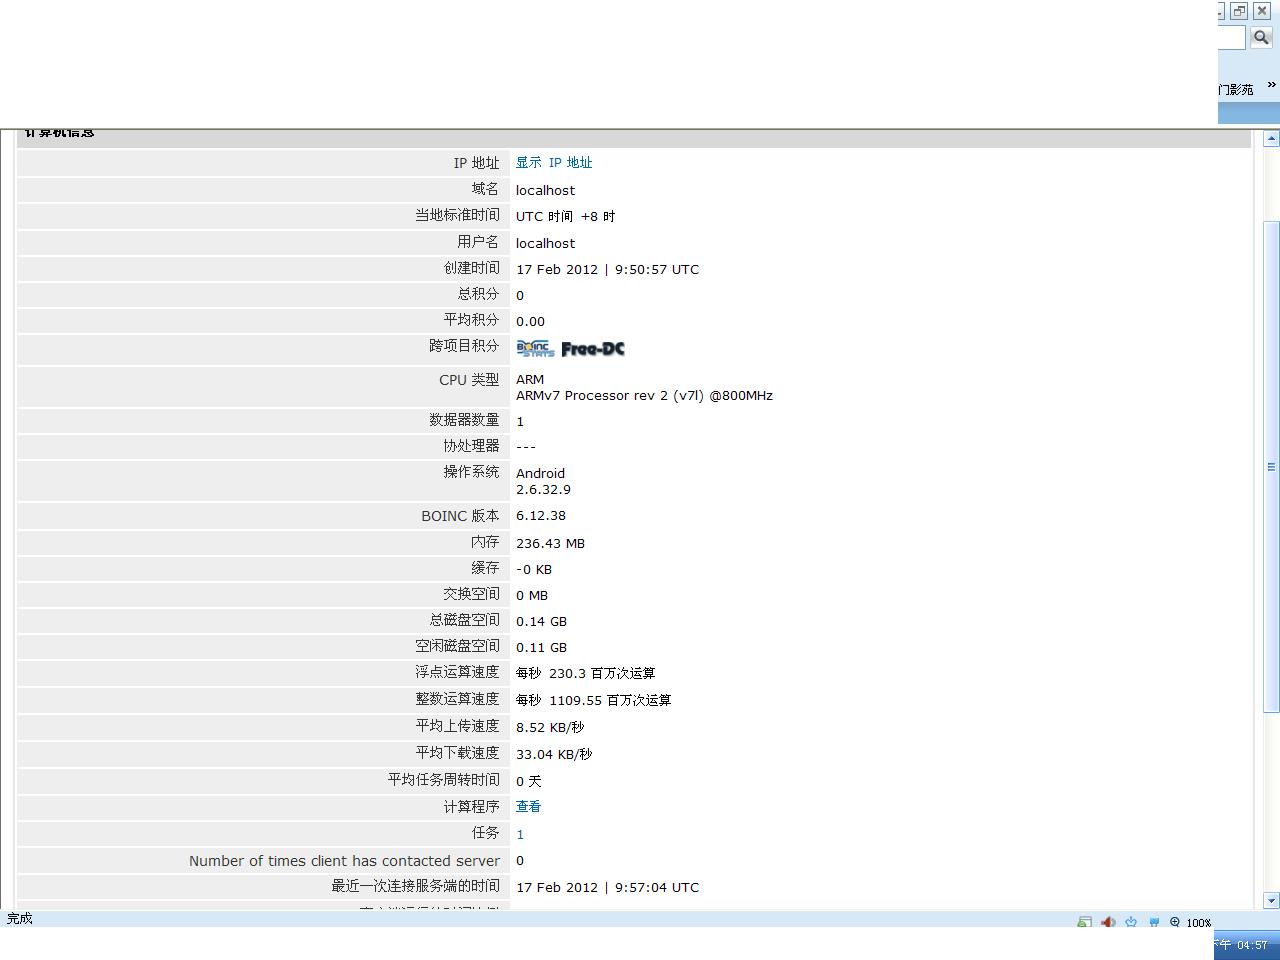Select the cache value "-0 KB"

click(533, 569)
